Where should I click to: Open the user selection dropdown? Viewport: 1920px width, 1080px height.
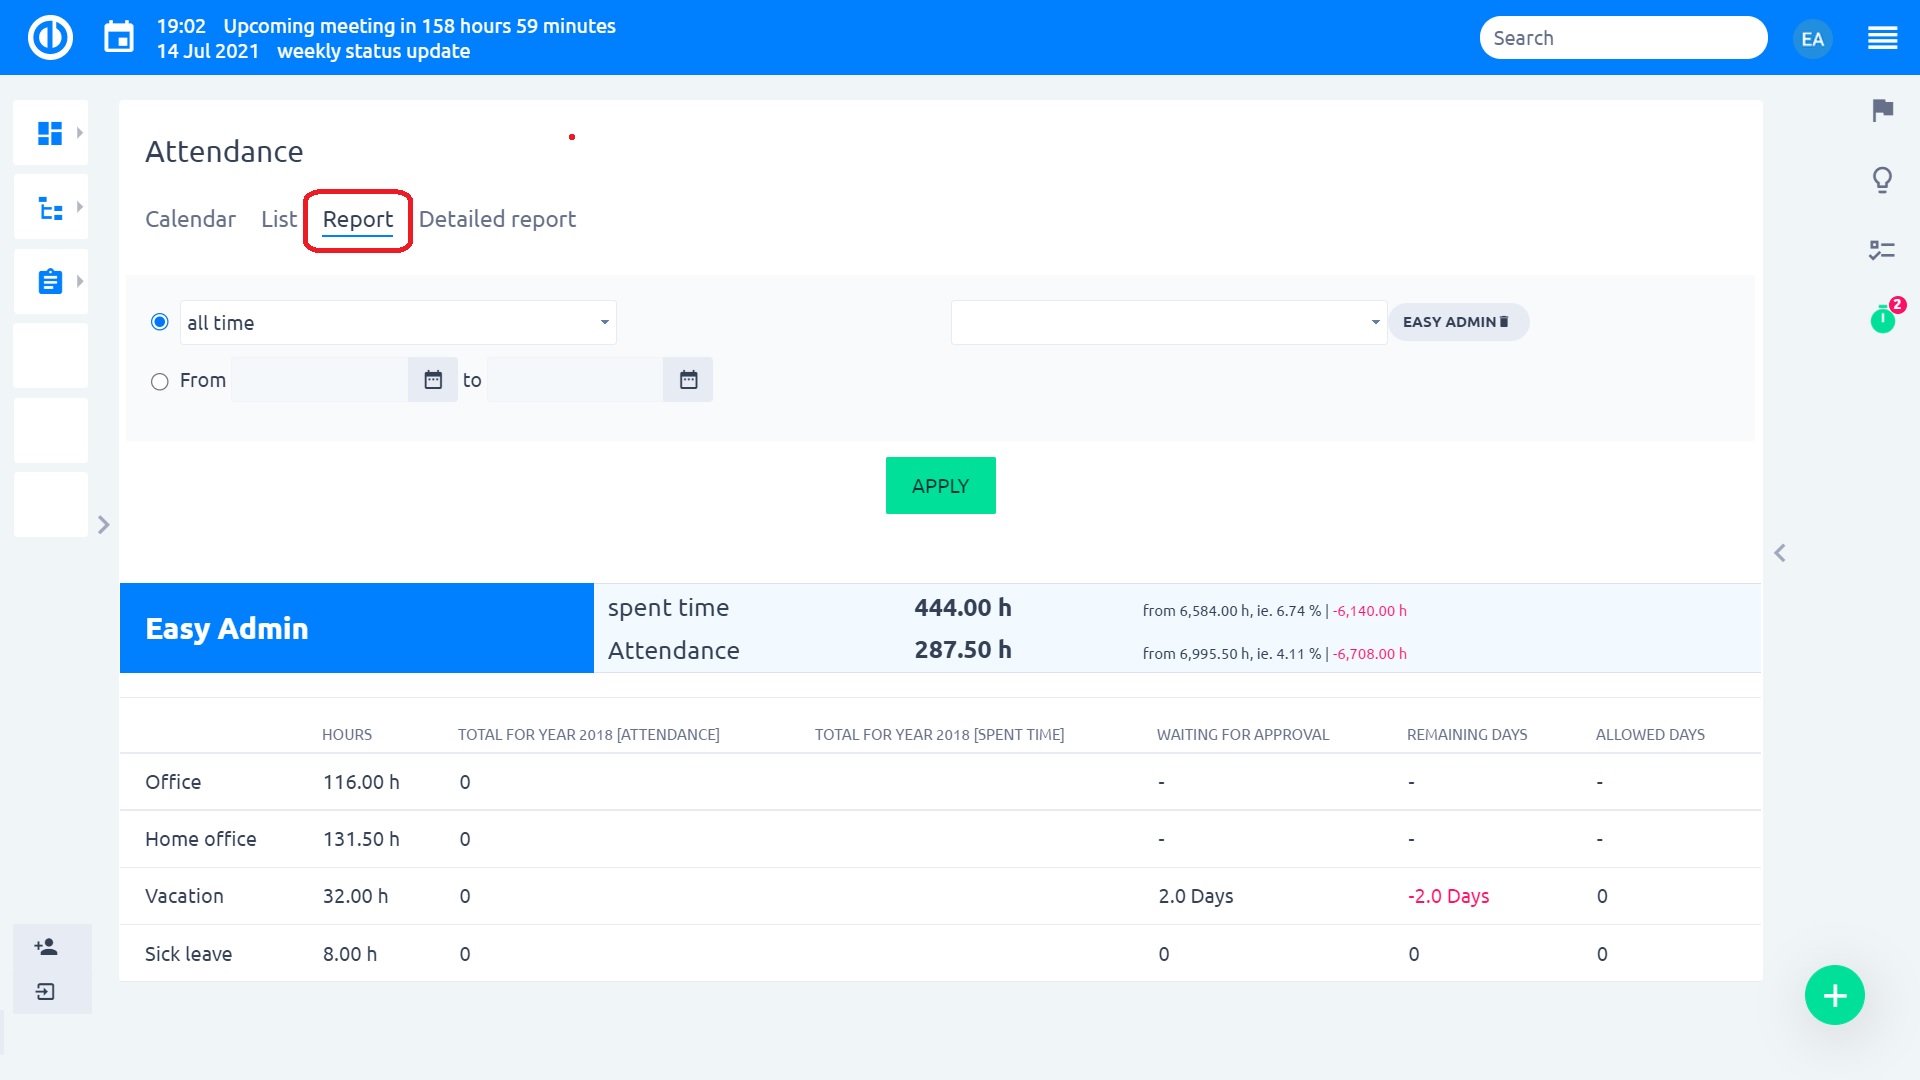[1168, 322]
